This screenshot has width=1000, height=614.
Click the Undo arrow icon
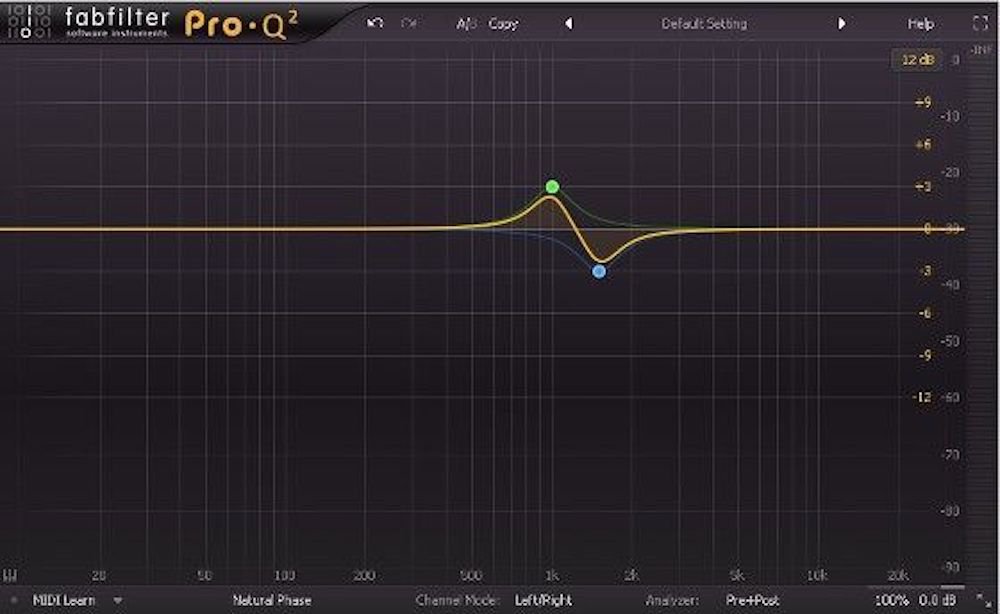(x=375, y=23)
